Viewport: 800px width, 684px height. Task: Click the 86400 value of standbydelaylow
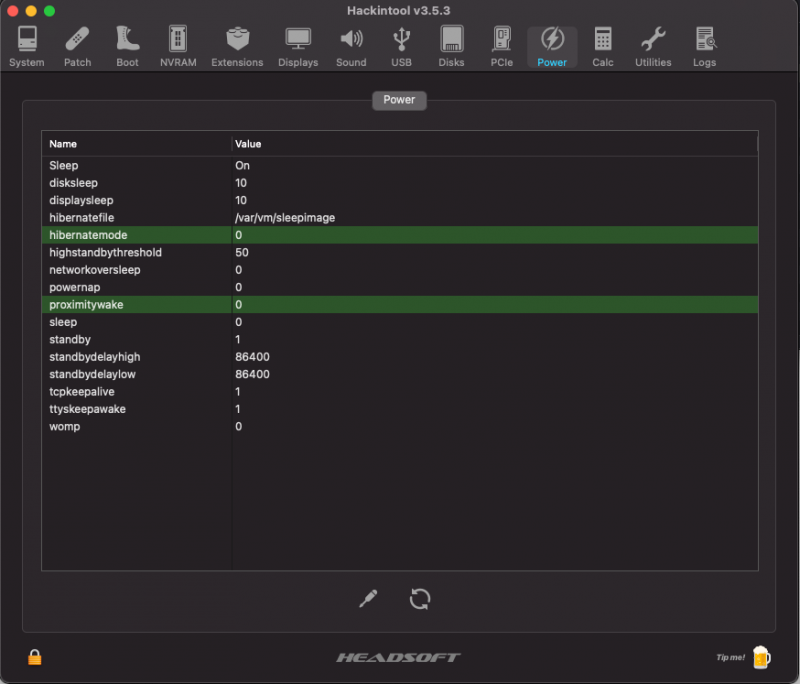252,374
